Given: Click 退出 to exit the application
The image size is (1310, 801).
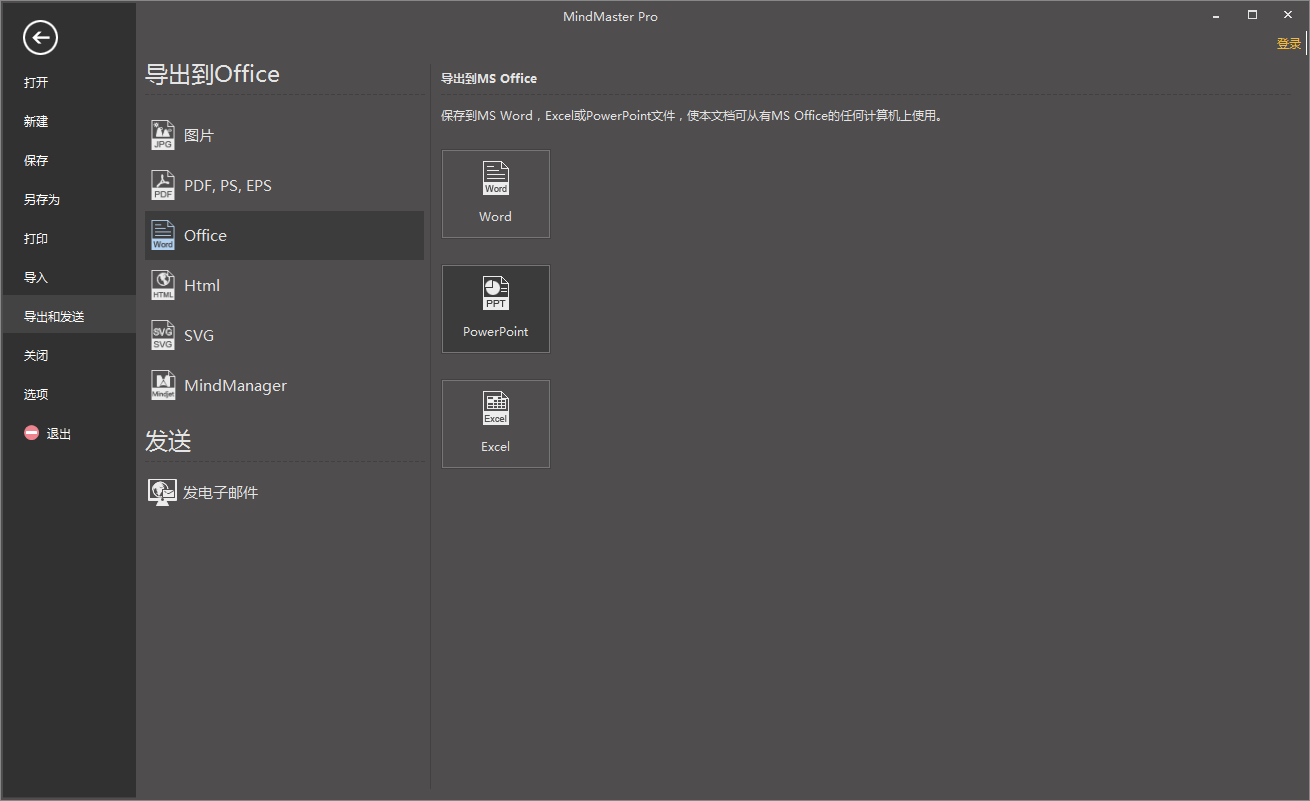Looking at the screenshot, I should (x=68, y=434).
